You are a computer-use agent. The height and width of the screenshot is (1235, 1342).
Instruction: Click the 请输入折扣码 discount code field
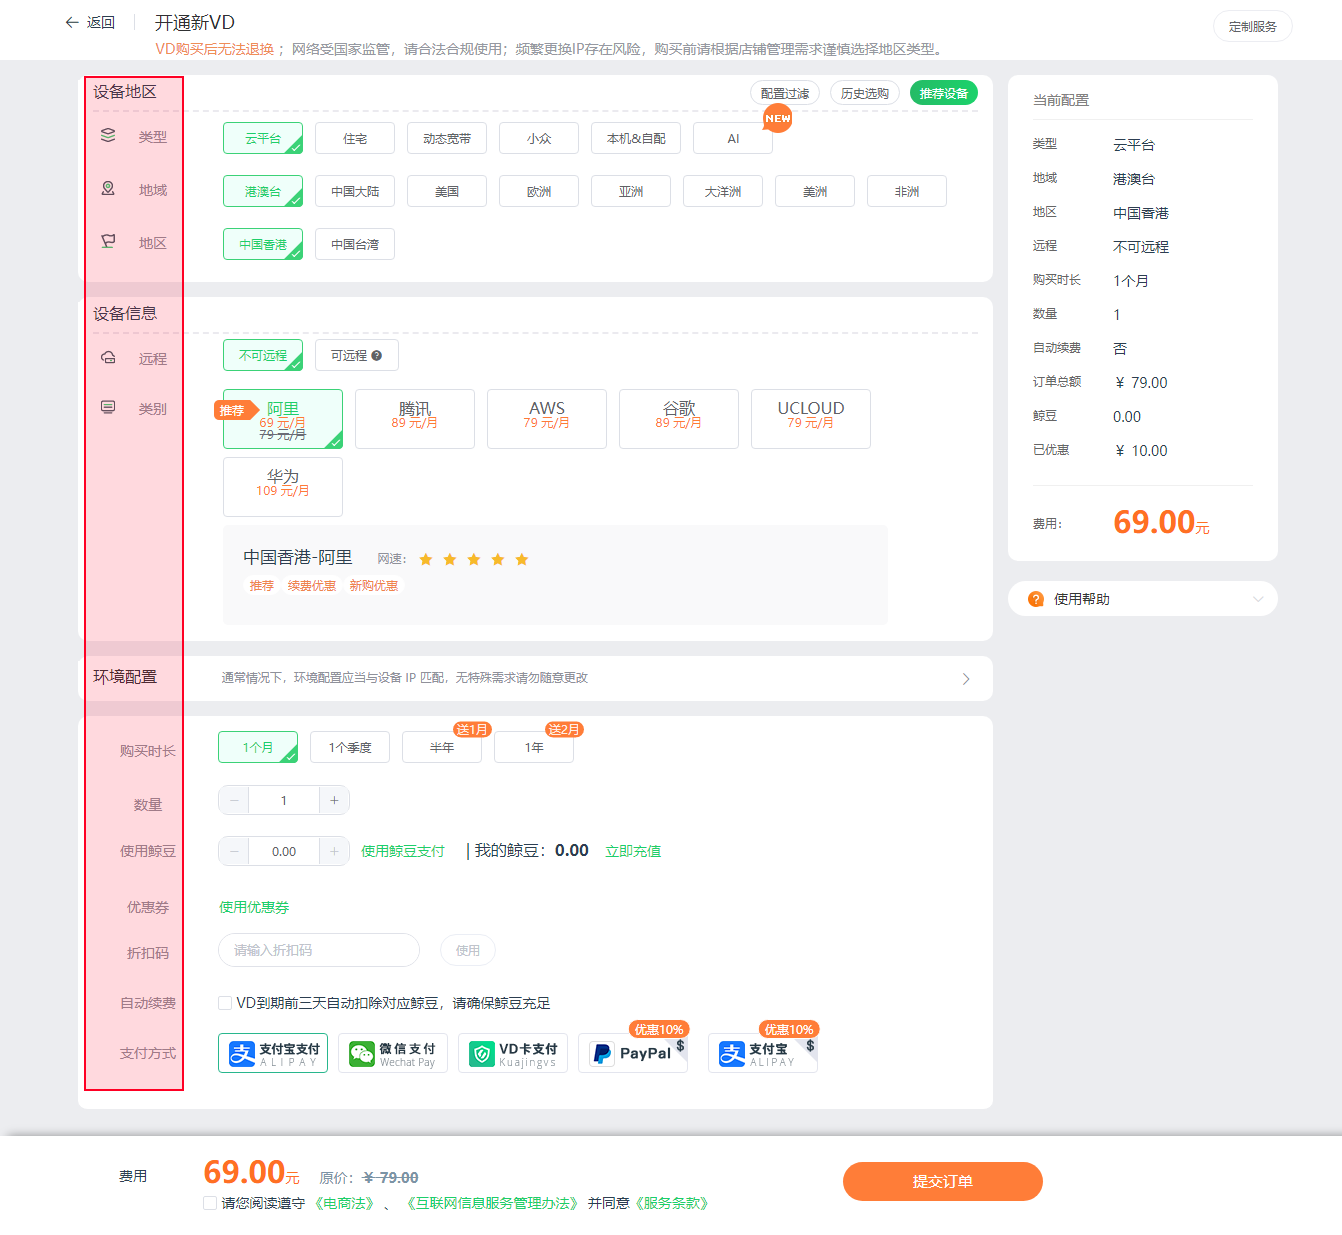pos(319,950)
